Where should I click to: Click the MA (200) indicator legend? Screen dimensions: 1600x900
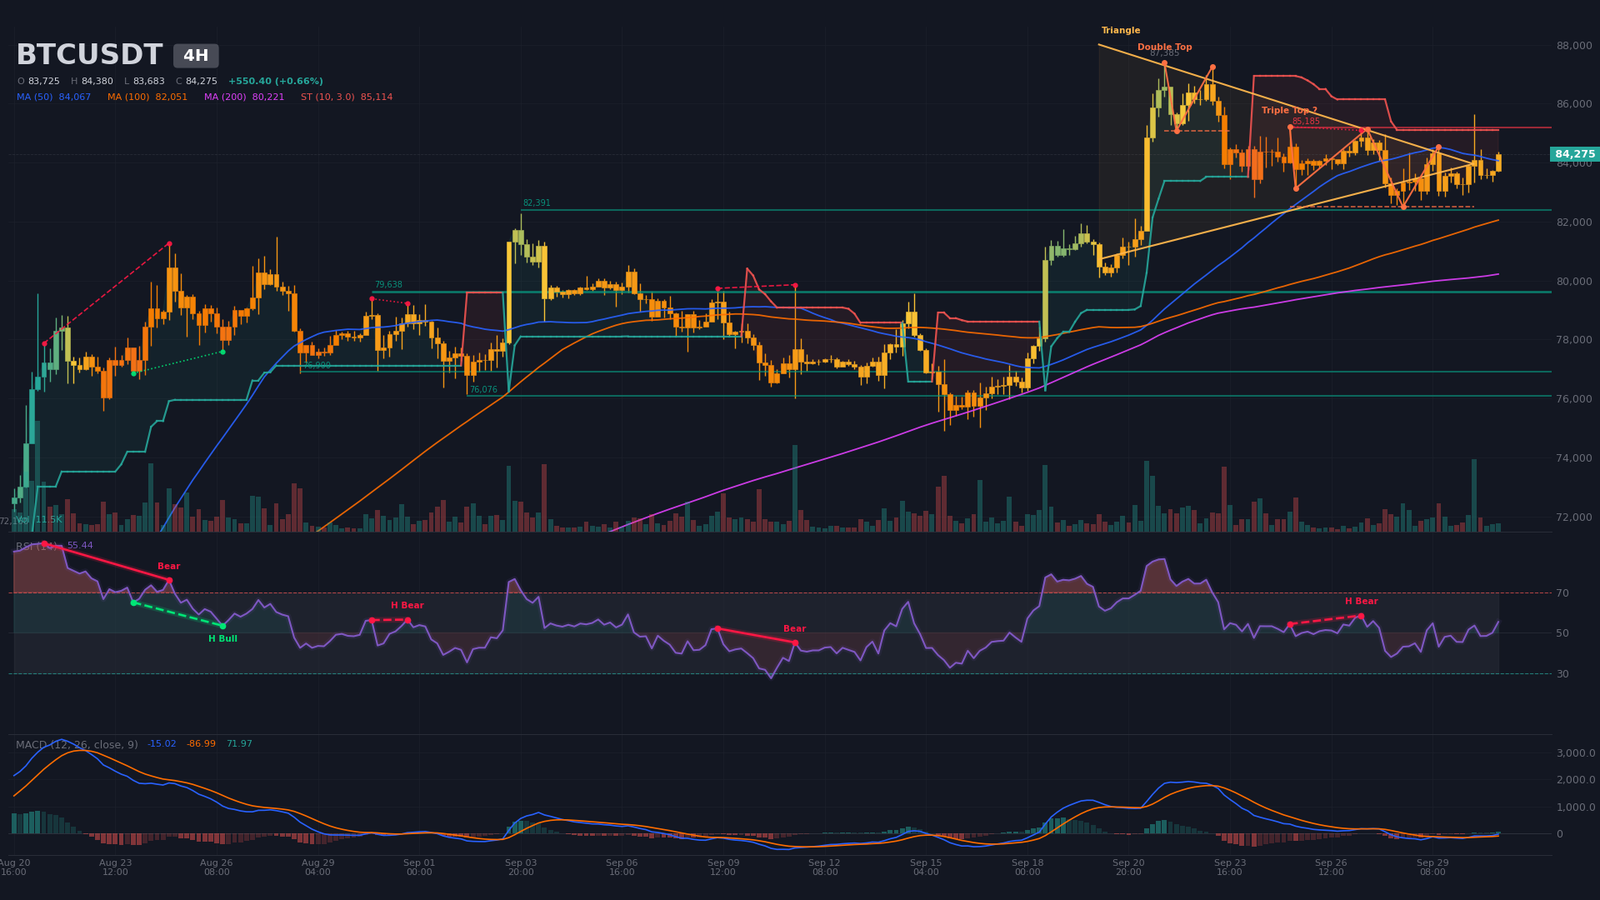pos(244,97)
